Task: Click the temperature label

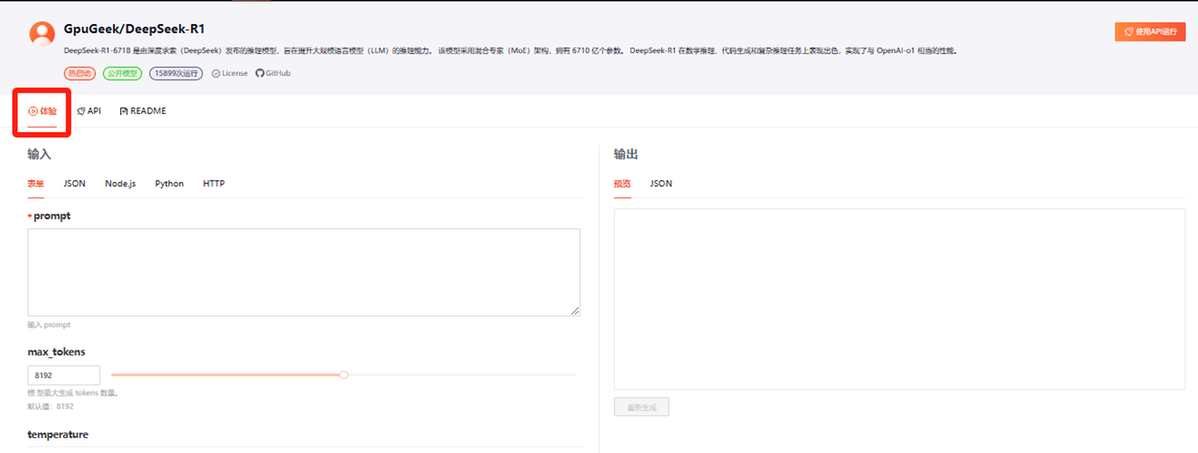Action: coord(58,434)
